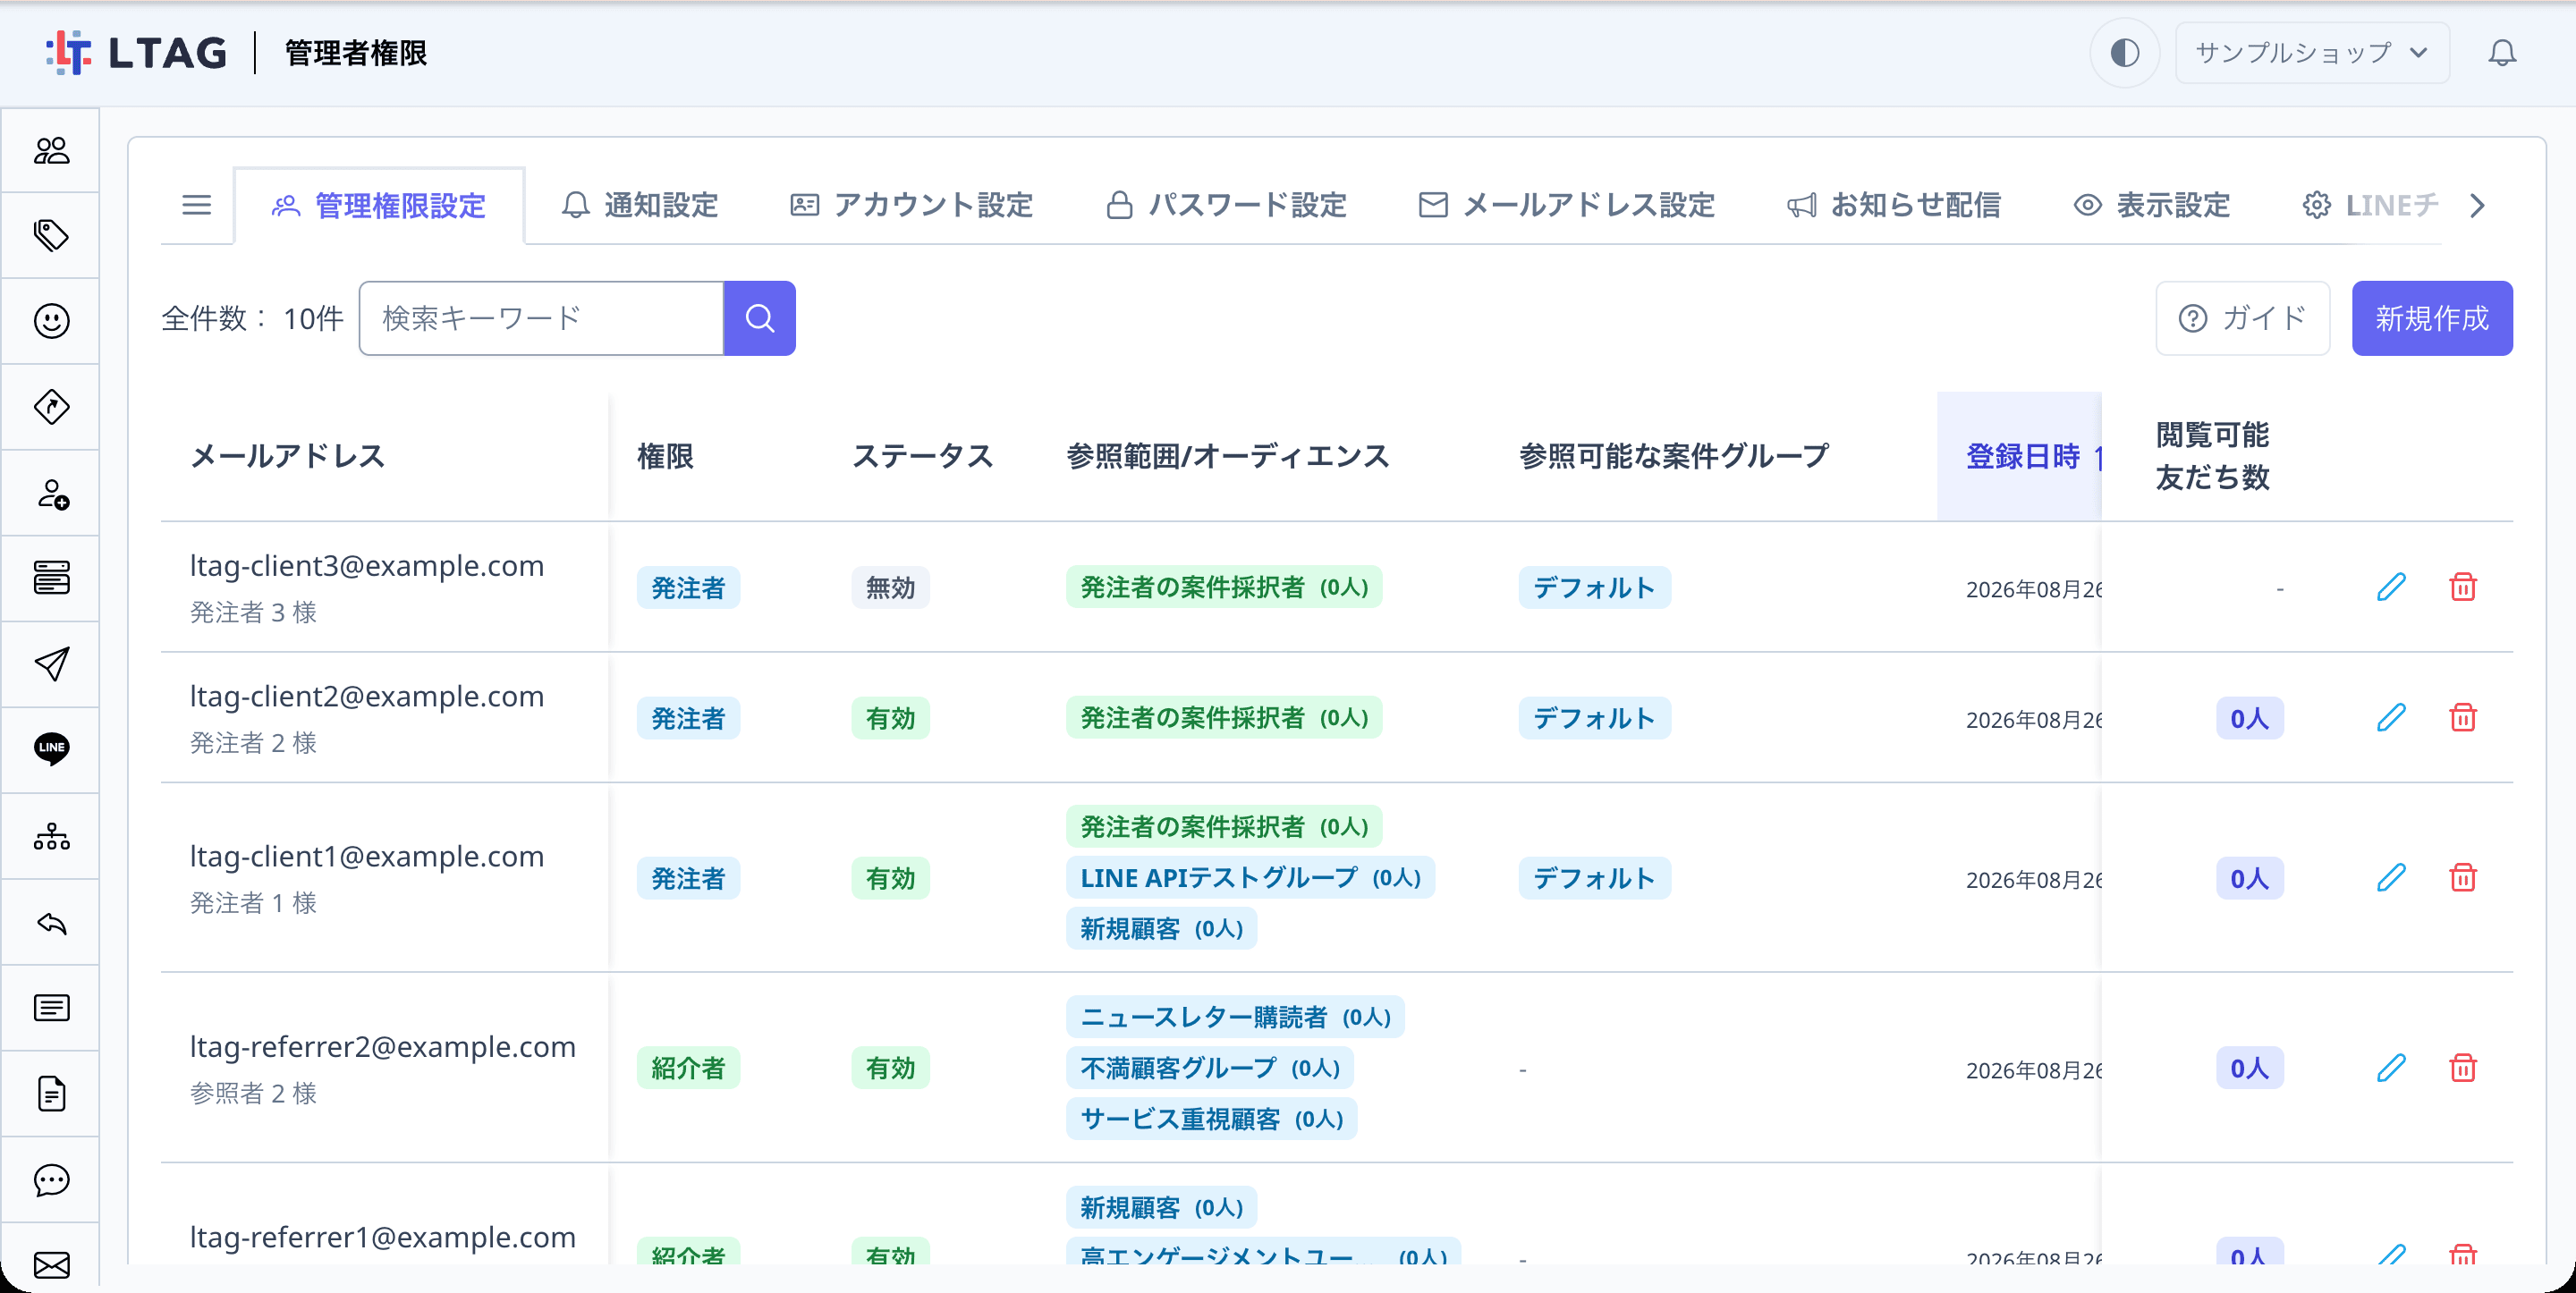Open the パスワード設定 tab
This screenshot has width=2576, height=1293.
[1226, 205]
